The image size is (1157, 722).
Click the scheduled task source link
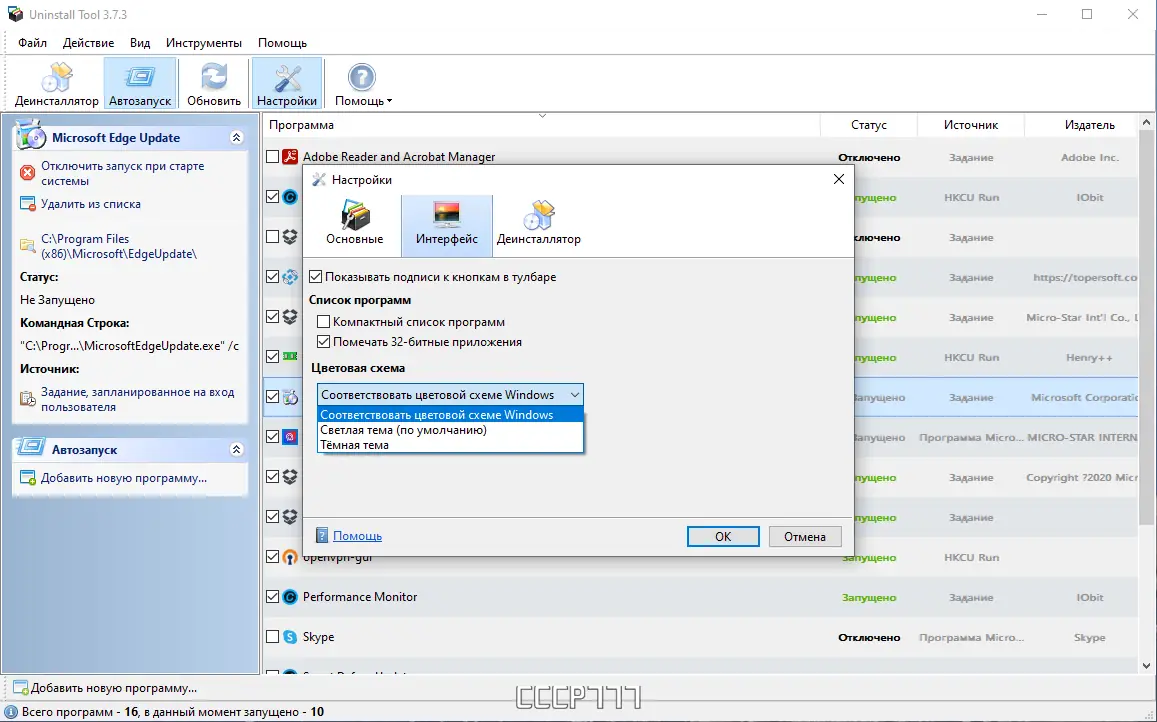click(138, 399)
